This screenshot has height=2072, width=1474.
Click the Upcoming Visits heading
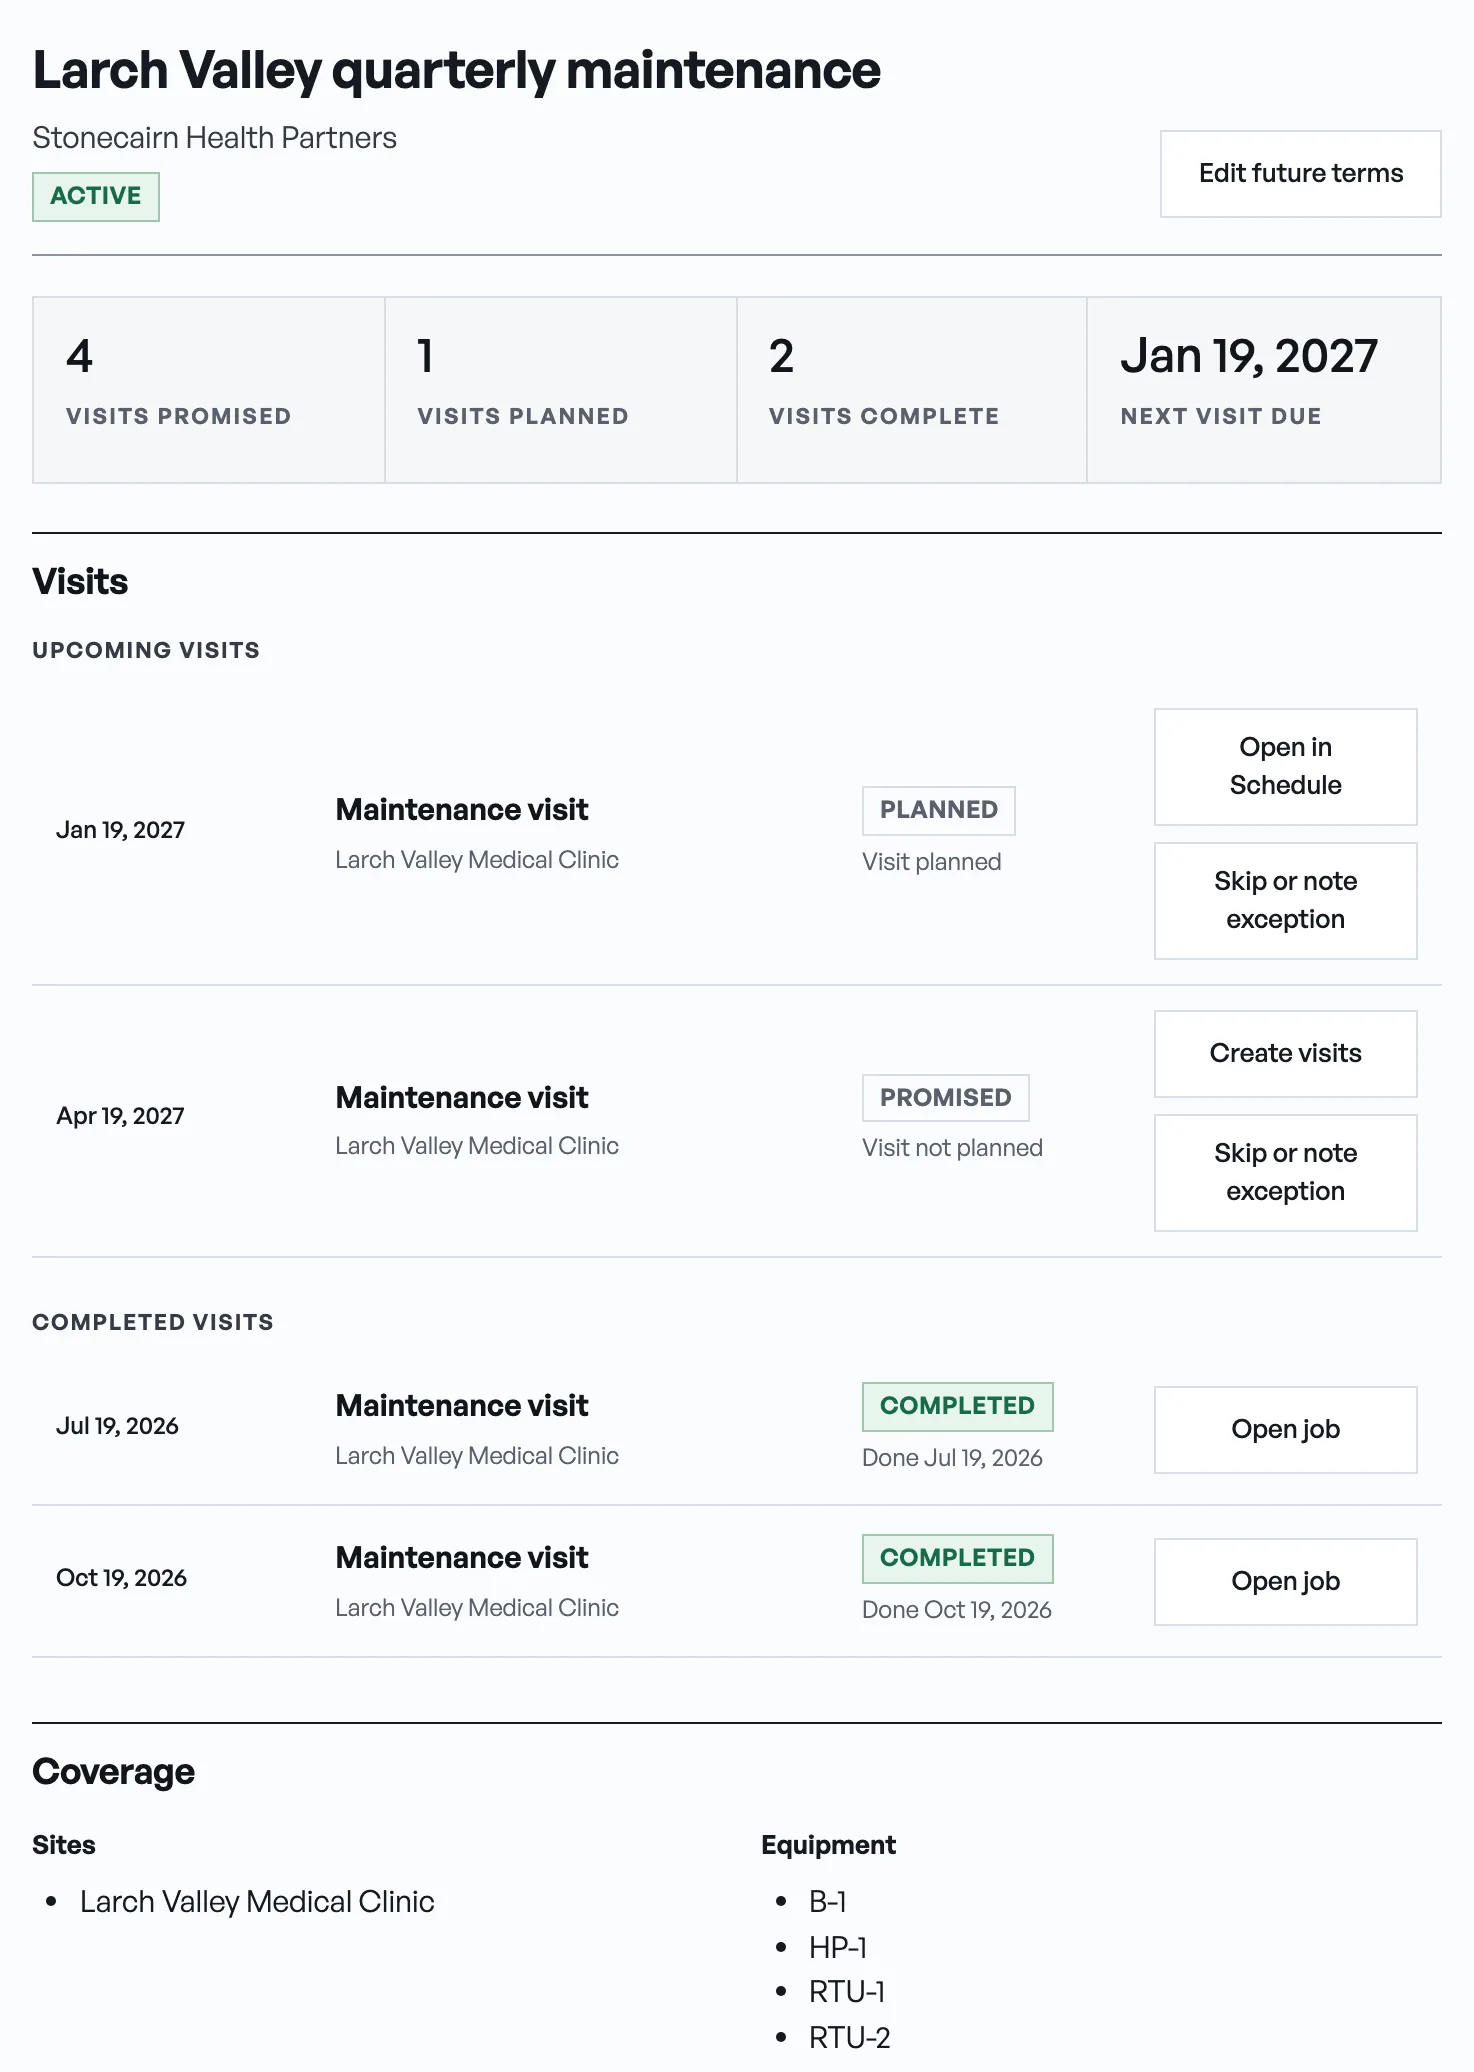[146, 650]
